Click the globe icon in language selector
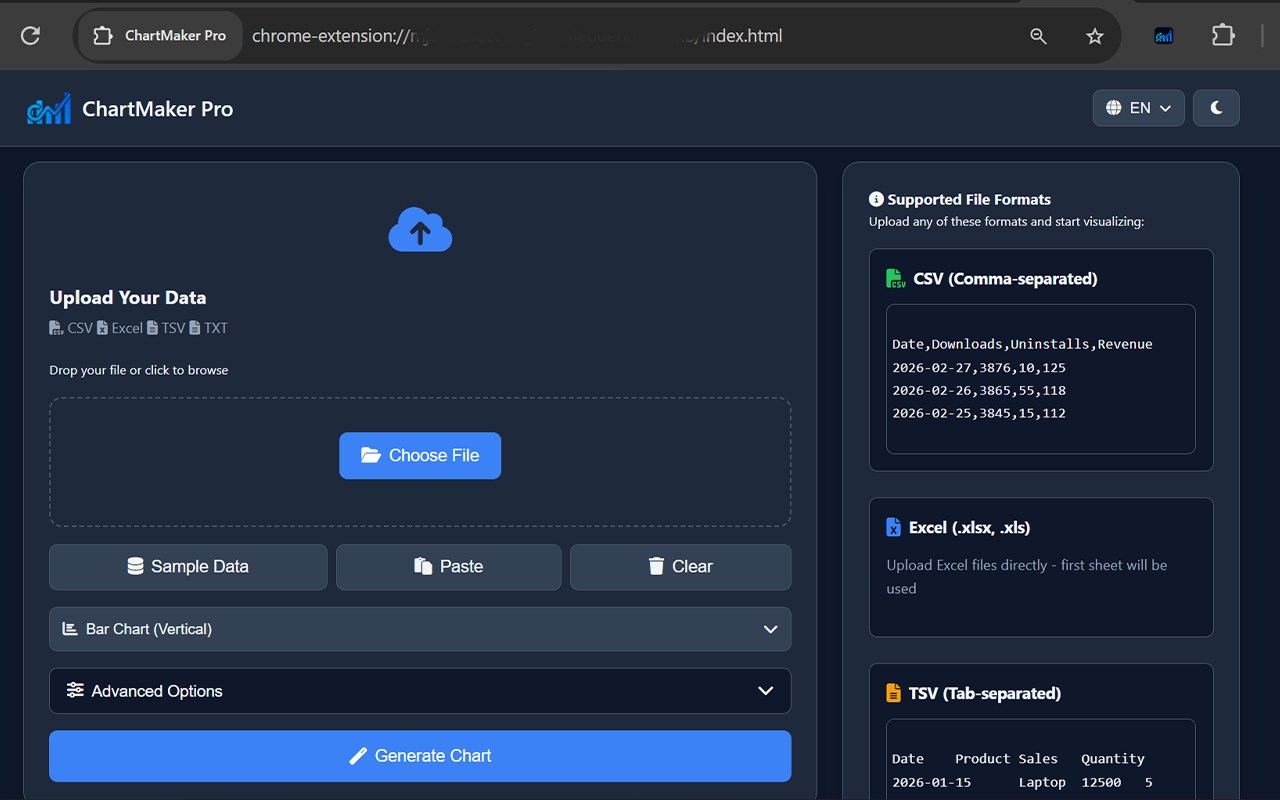 1114,108
